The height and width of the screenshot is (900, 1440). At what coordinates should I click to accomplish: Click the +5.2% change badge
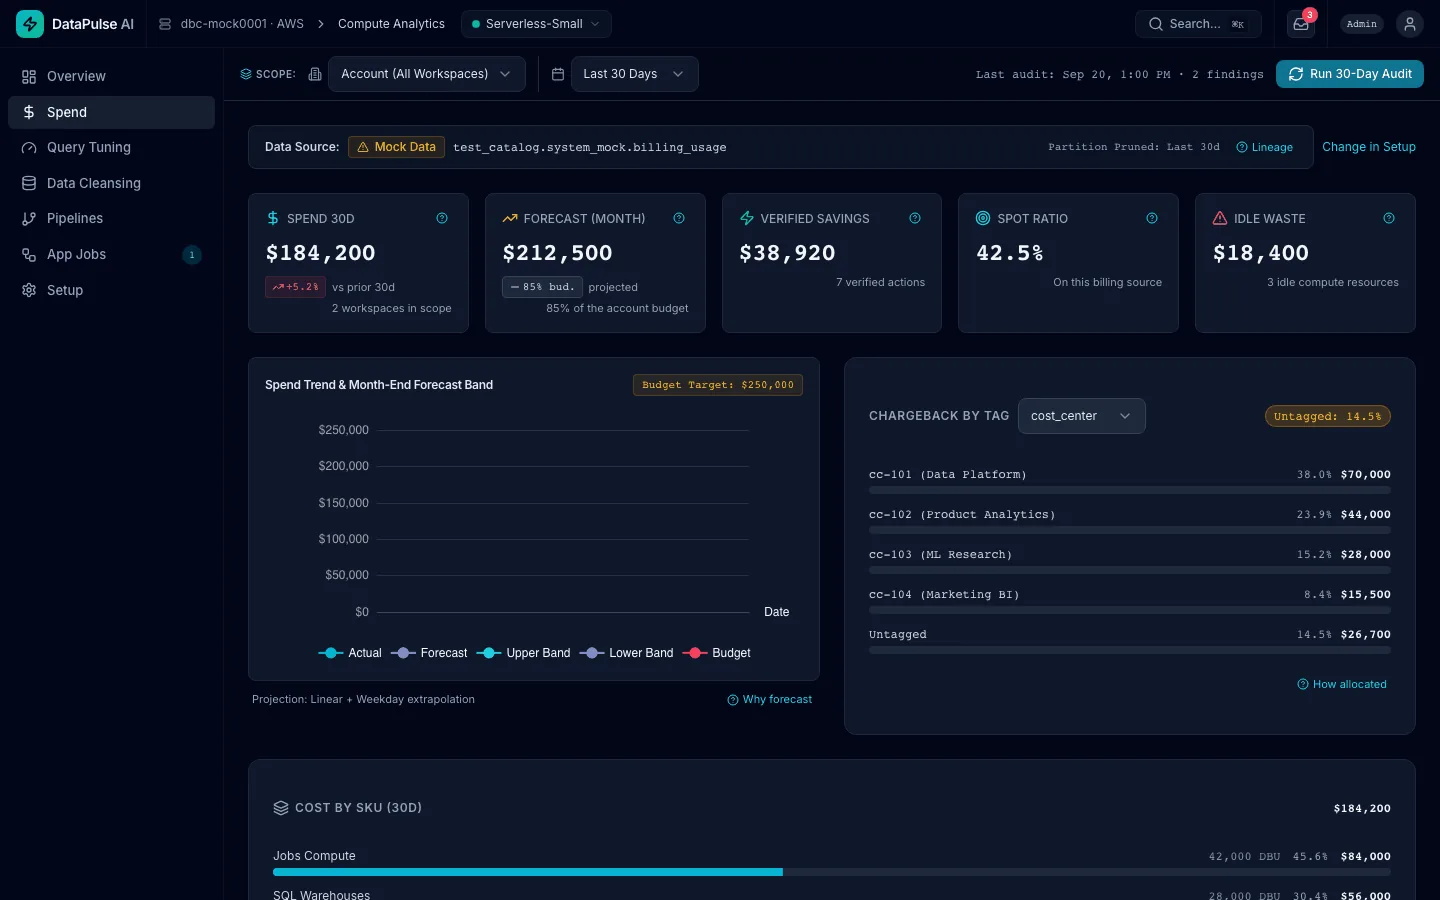pyautogui.click(x=295, y=287)
